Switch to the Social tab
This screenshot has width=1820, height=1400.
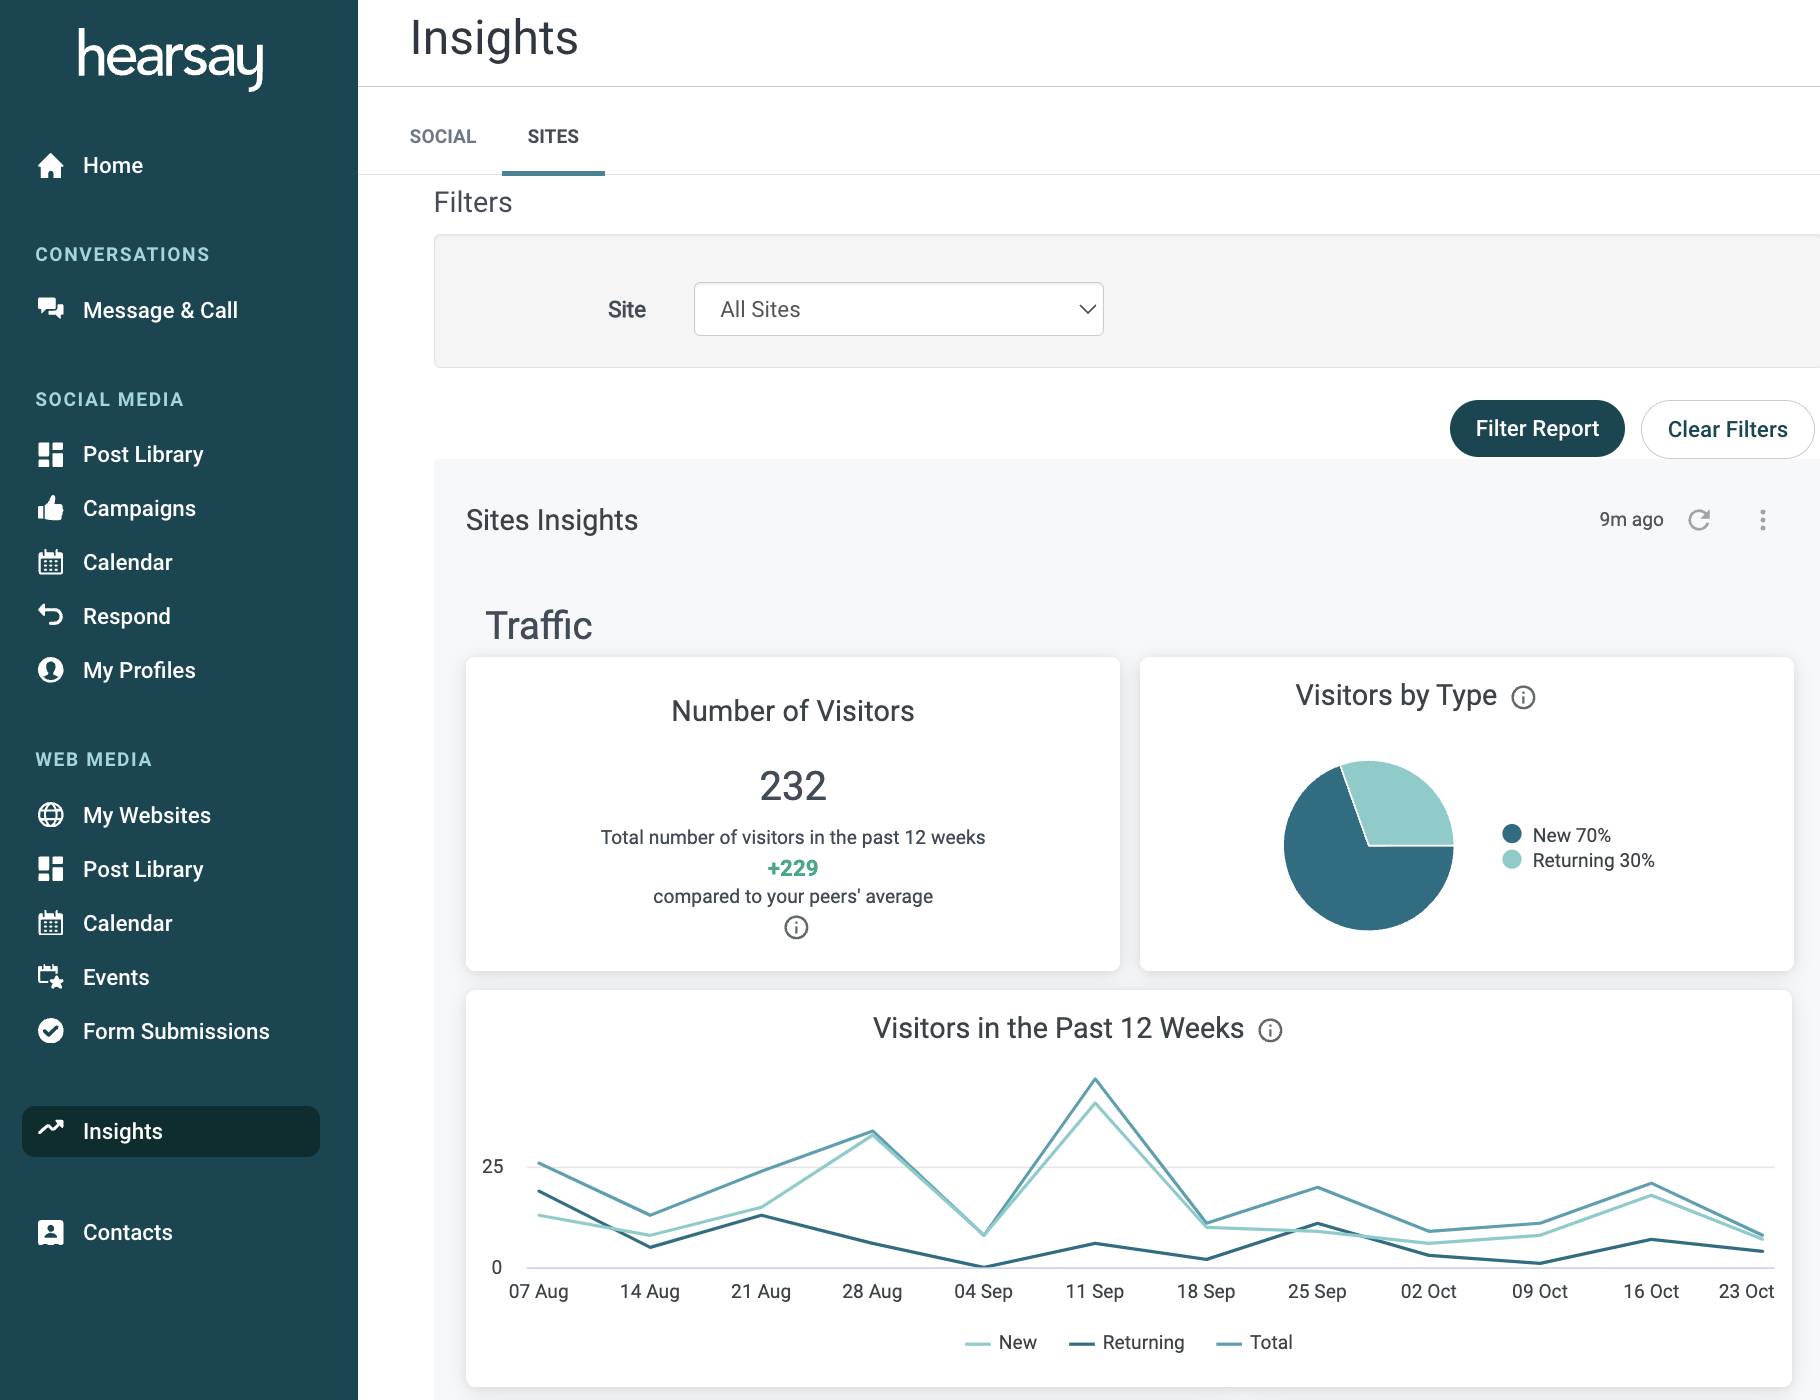[x=443, y=137]
